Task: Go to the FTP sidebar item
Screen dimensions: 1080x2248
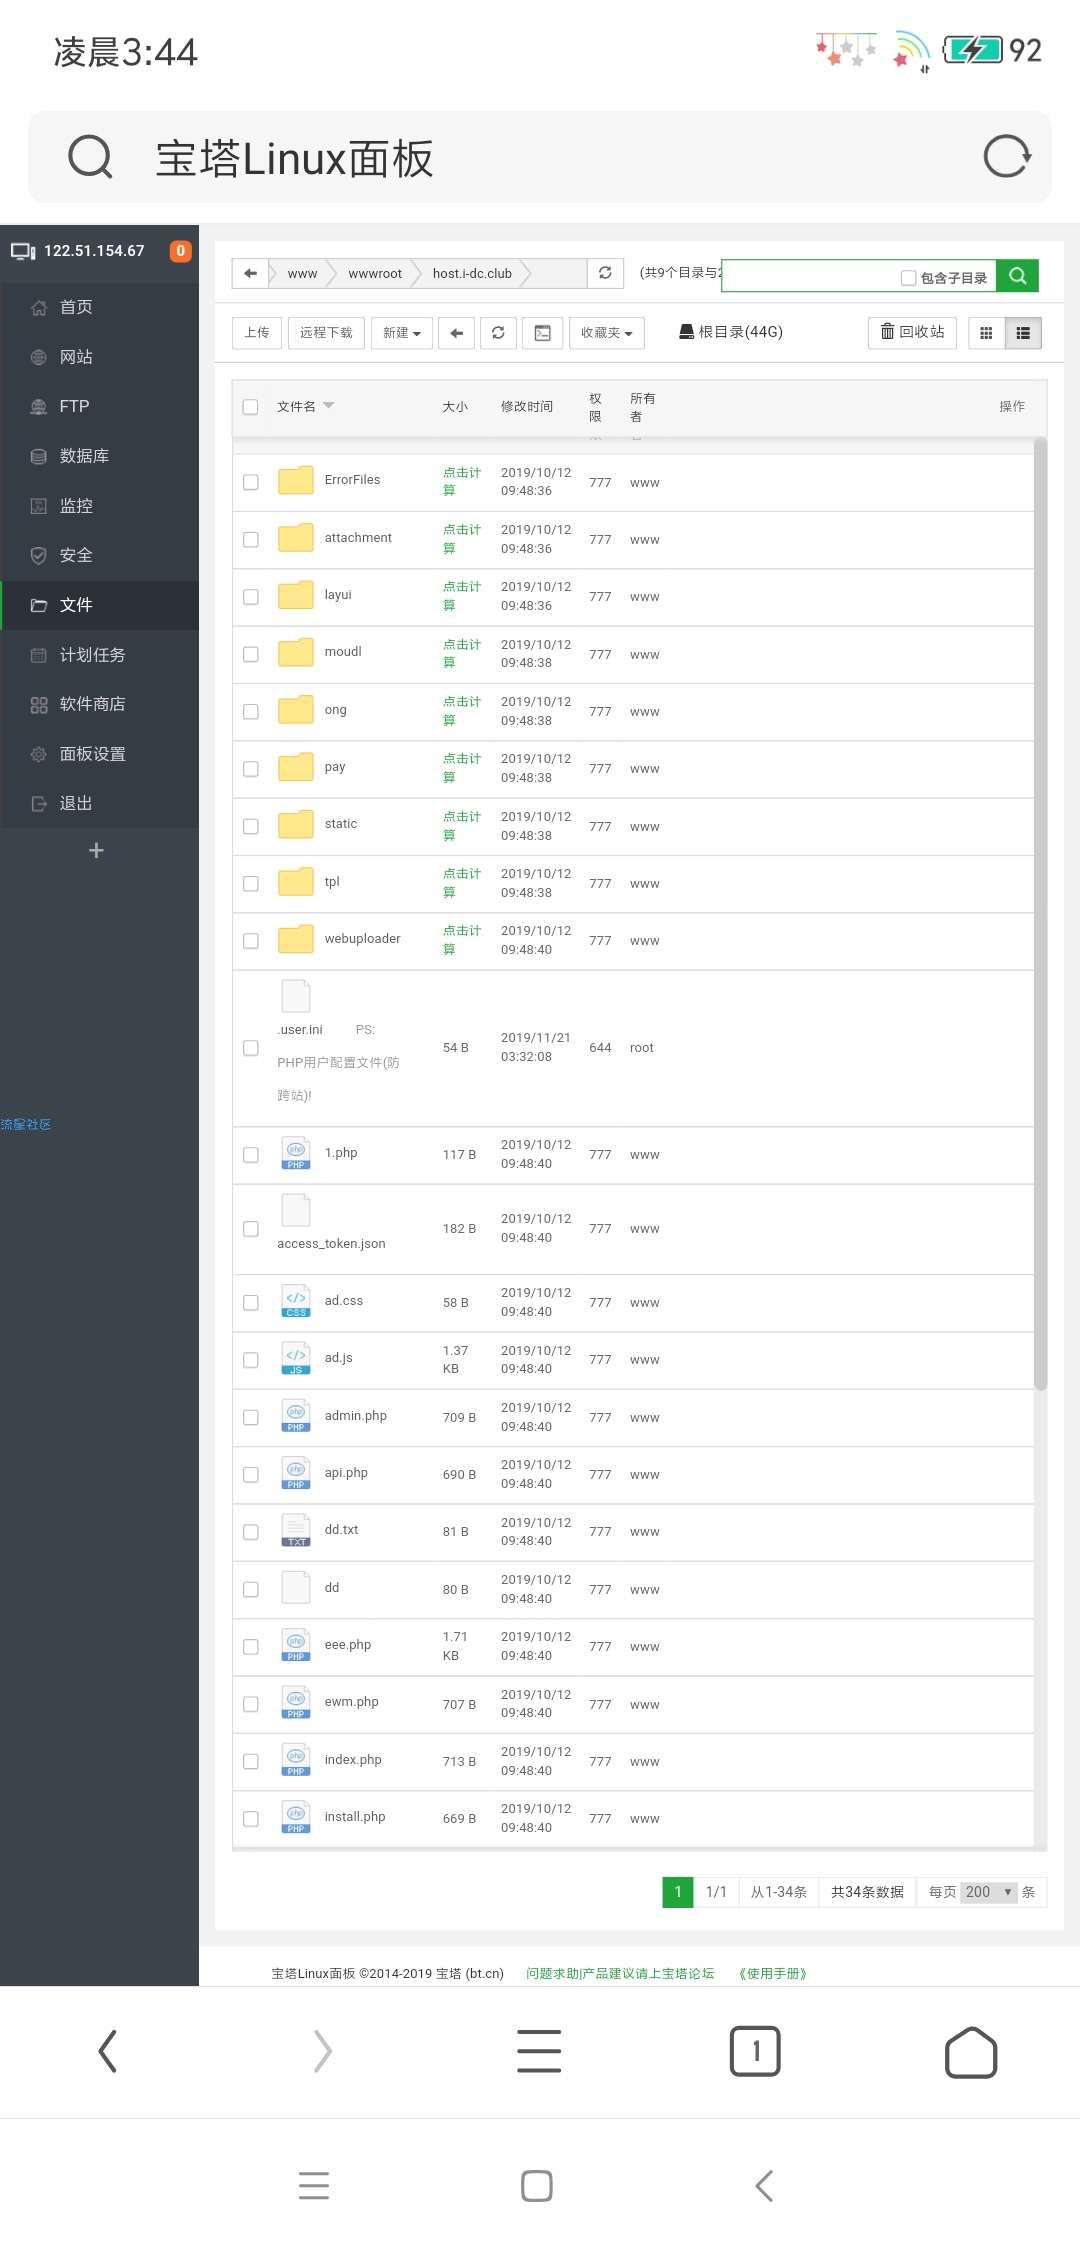Action: point(100,406)
